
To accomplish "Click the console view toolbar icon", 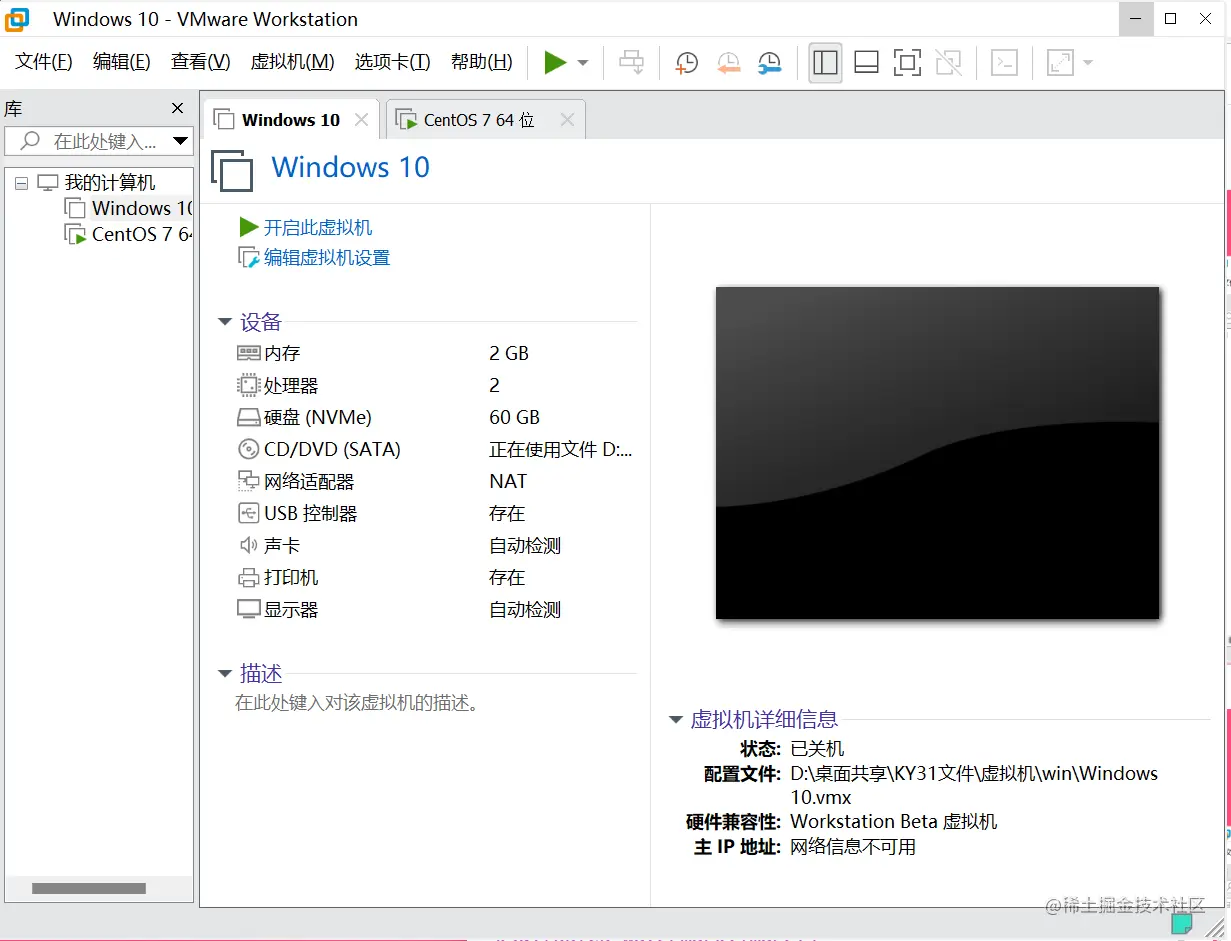I will tap(1004, 63).
